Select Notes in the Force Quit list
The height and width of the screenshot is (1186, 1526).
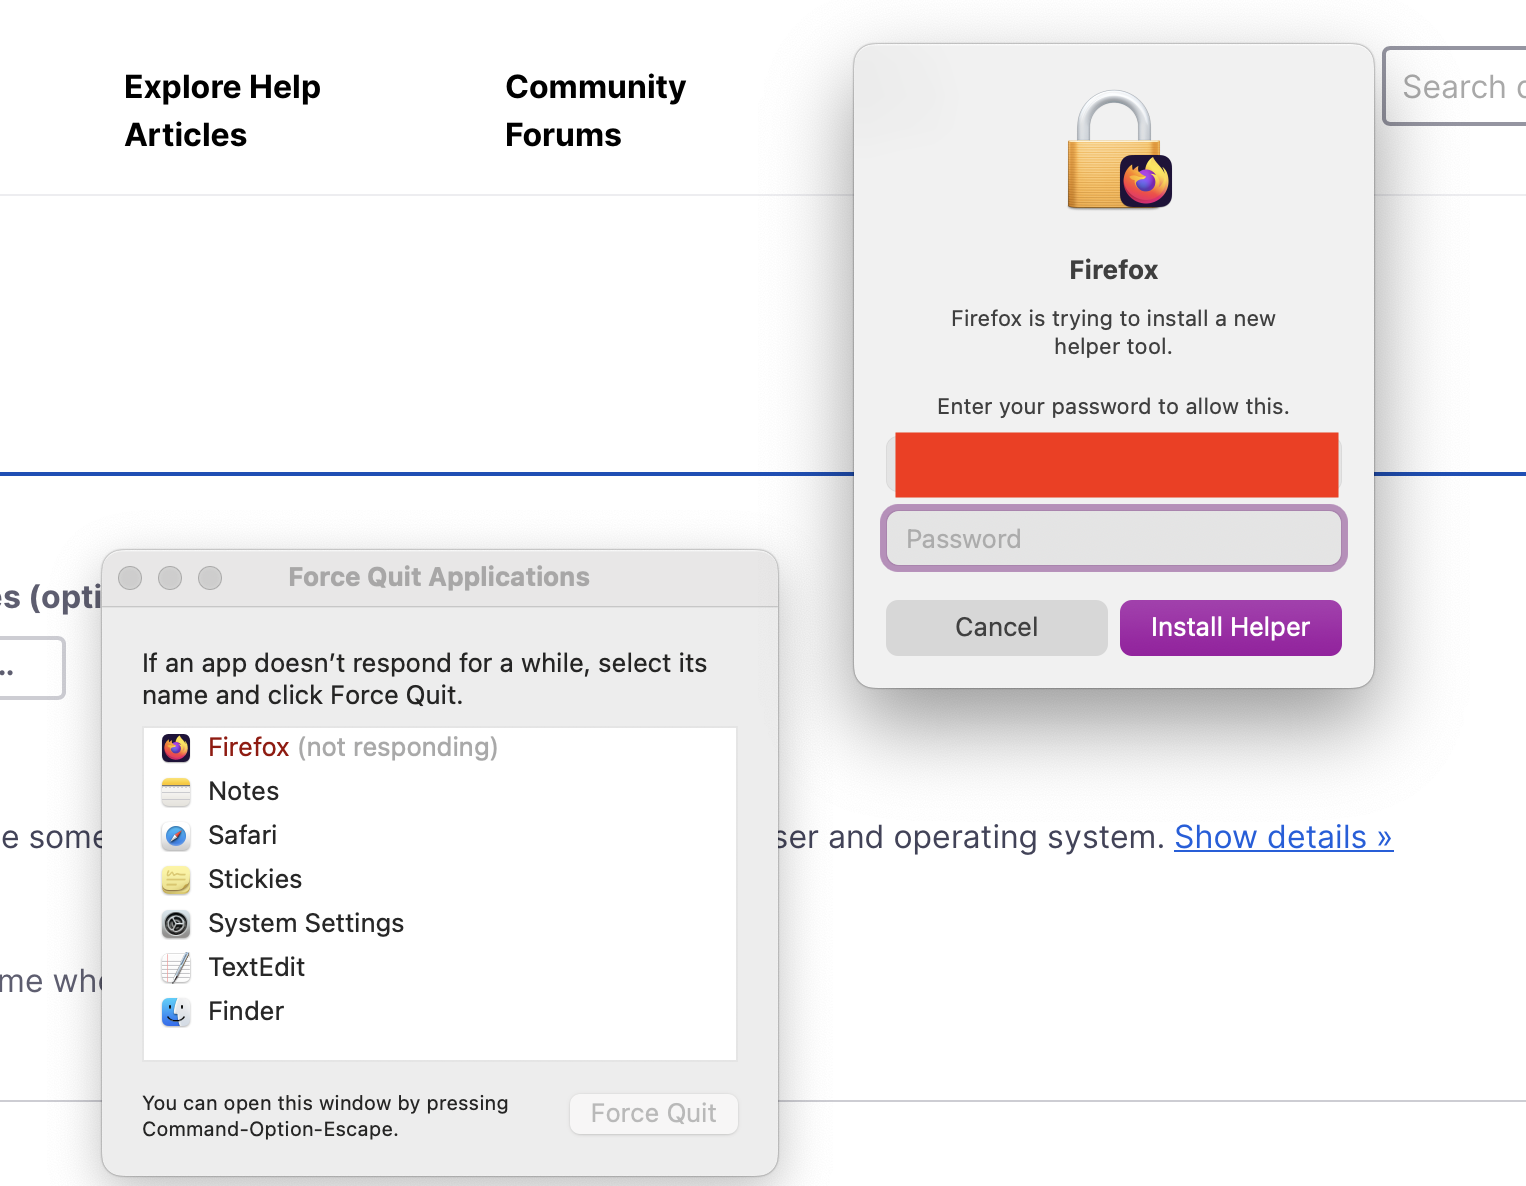(440, 791)
